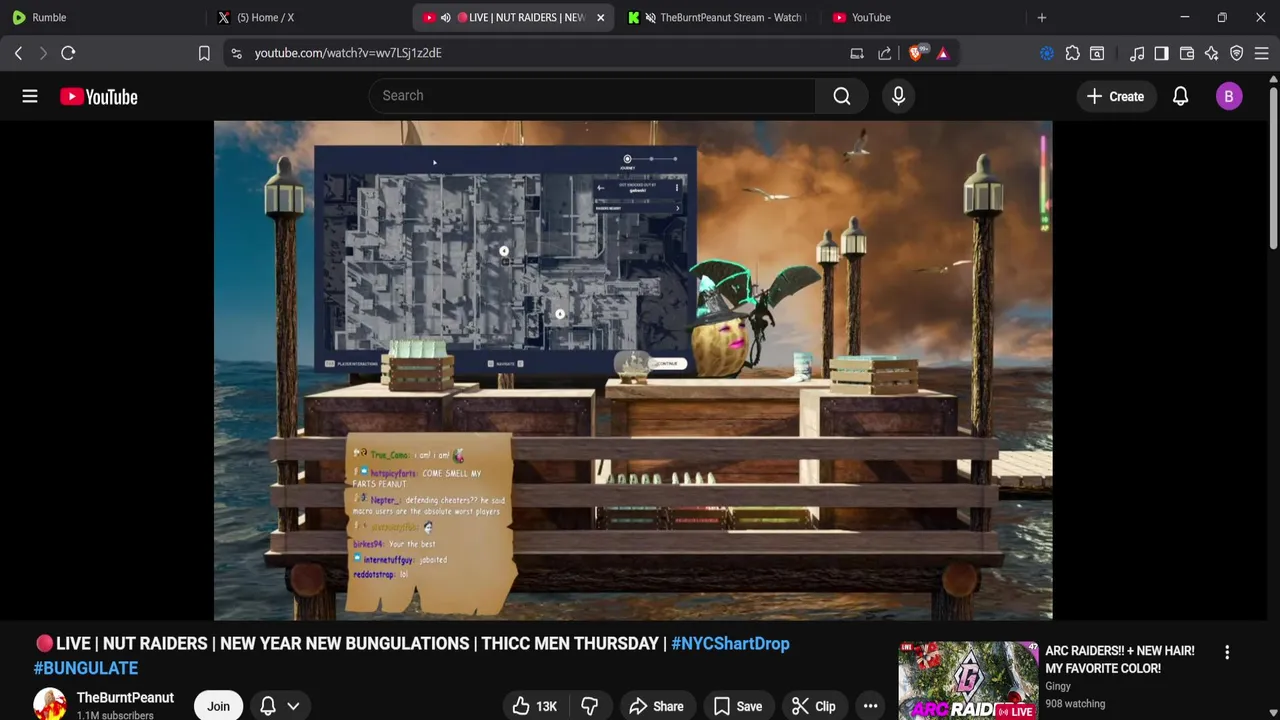1280x720 pixels.
Task: Toggle channel notification bell below video
Action: 268,706
